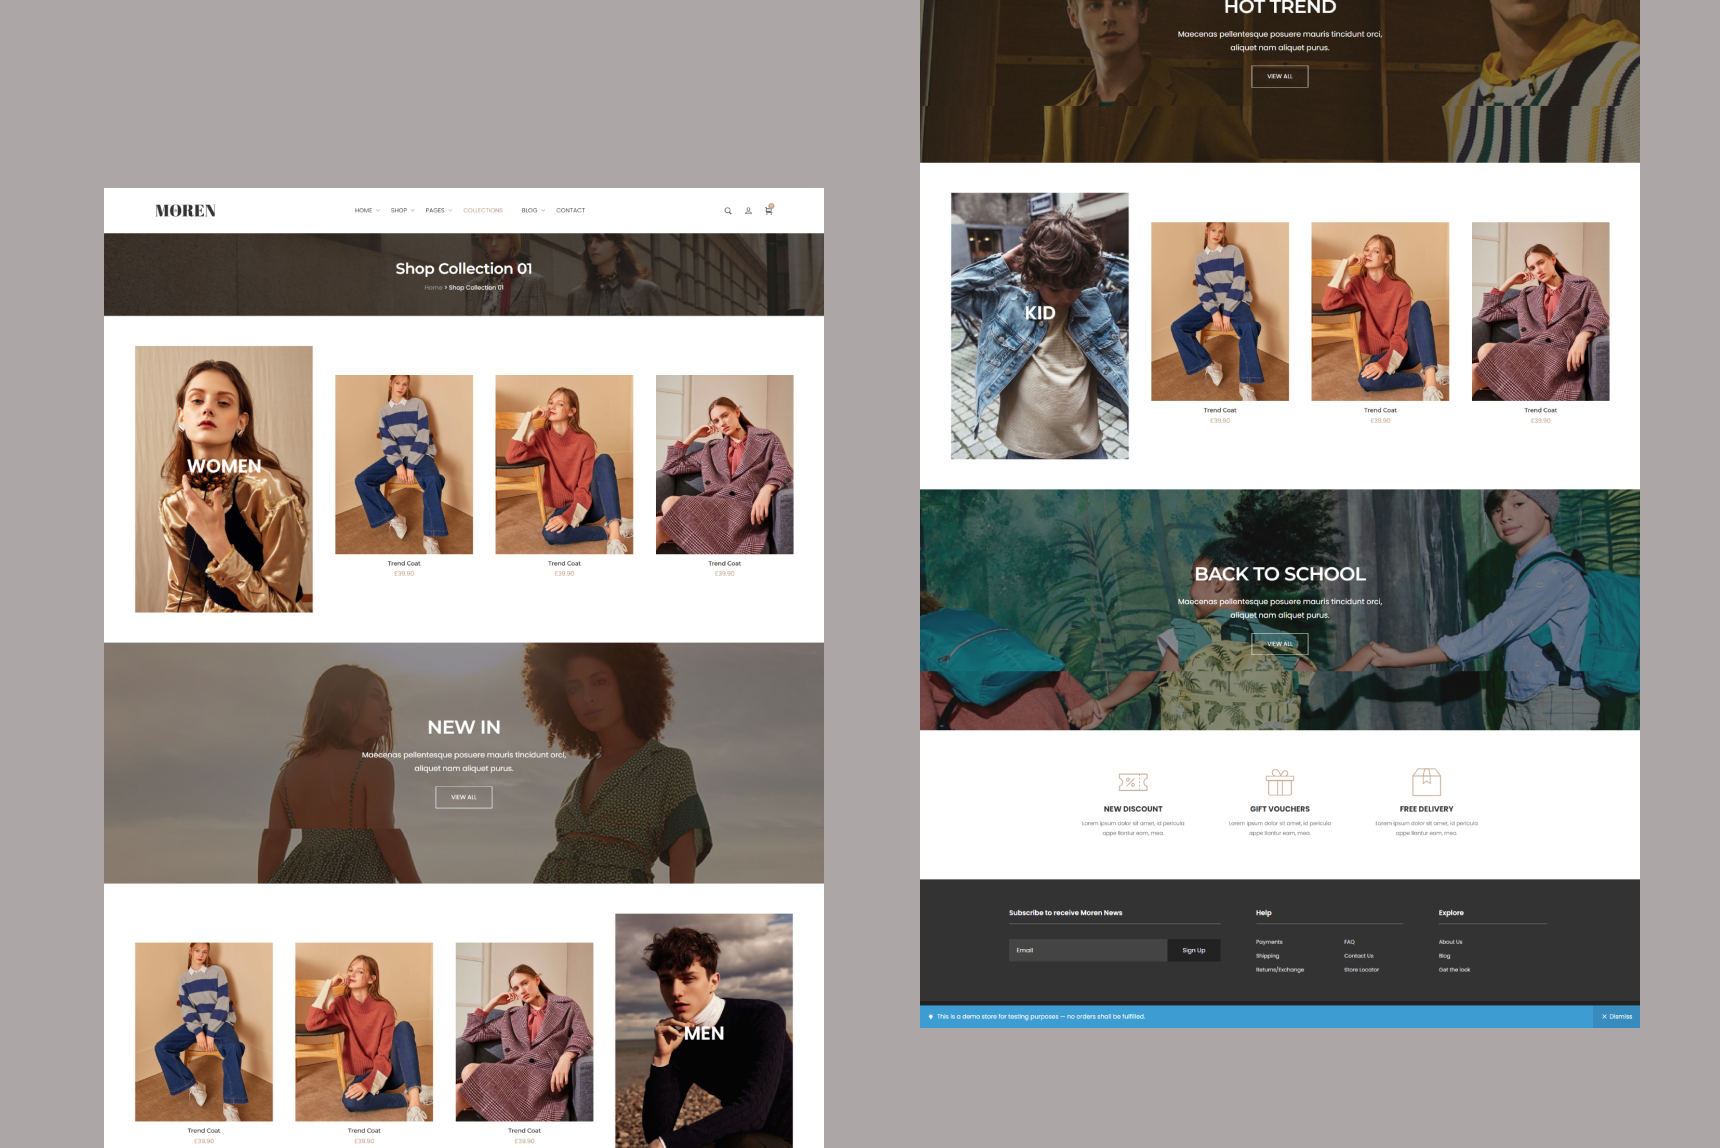Open striped sweater product in Women row
1720x1148 pixels.
[x=404, y=464]
